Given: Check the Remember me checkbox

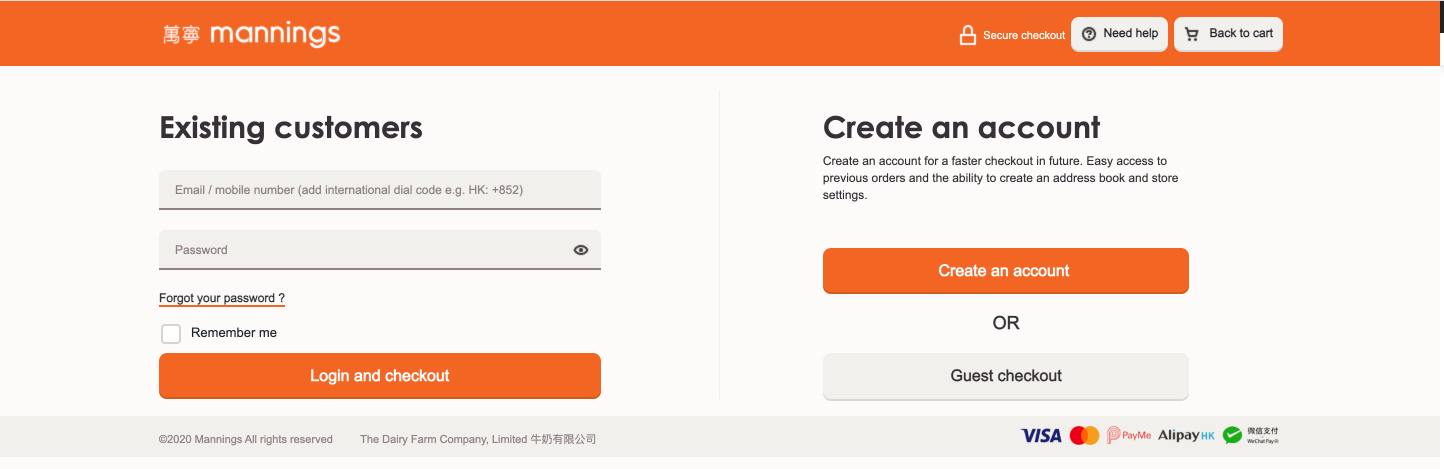Looking at the screenshot, I should pos(171,333).
